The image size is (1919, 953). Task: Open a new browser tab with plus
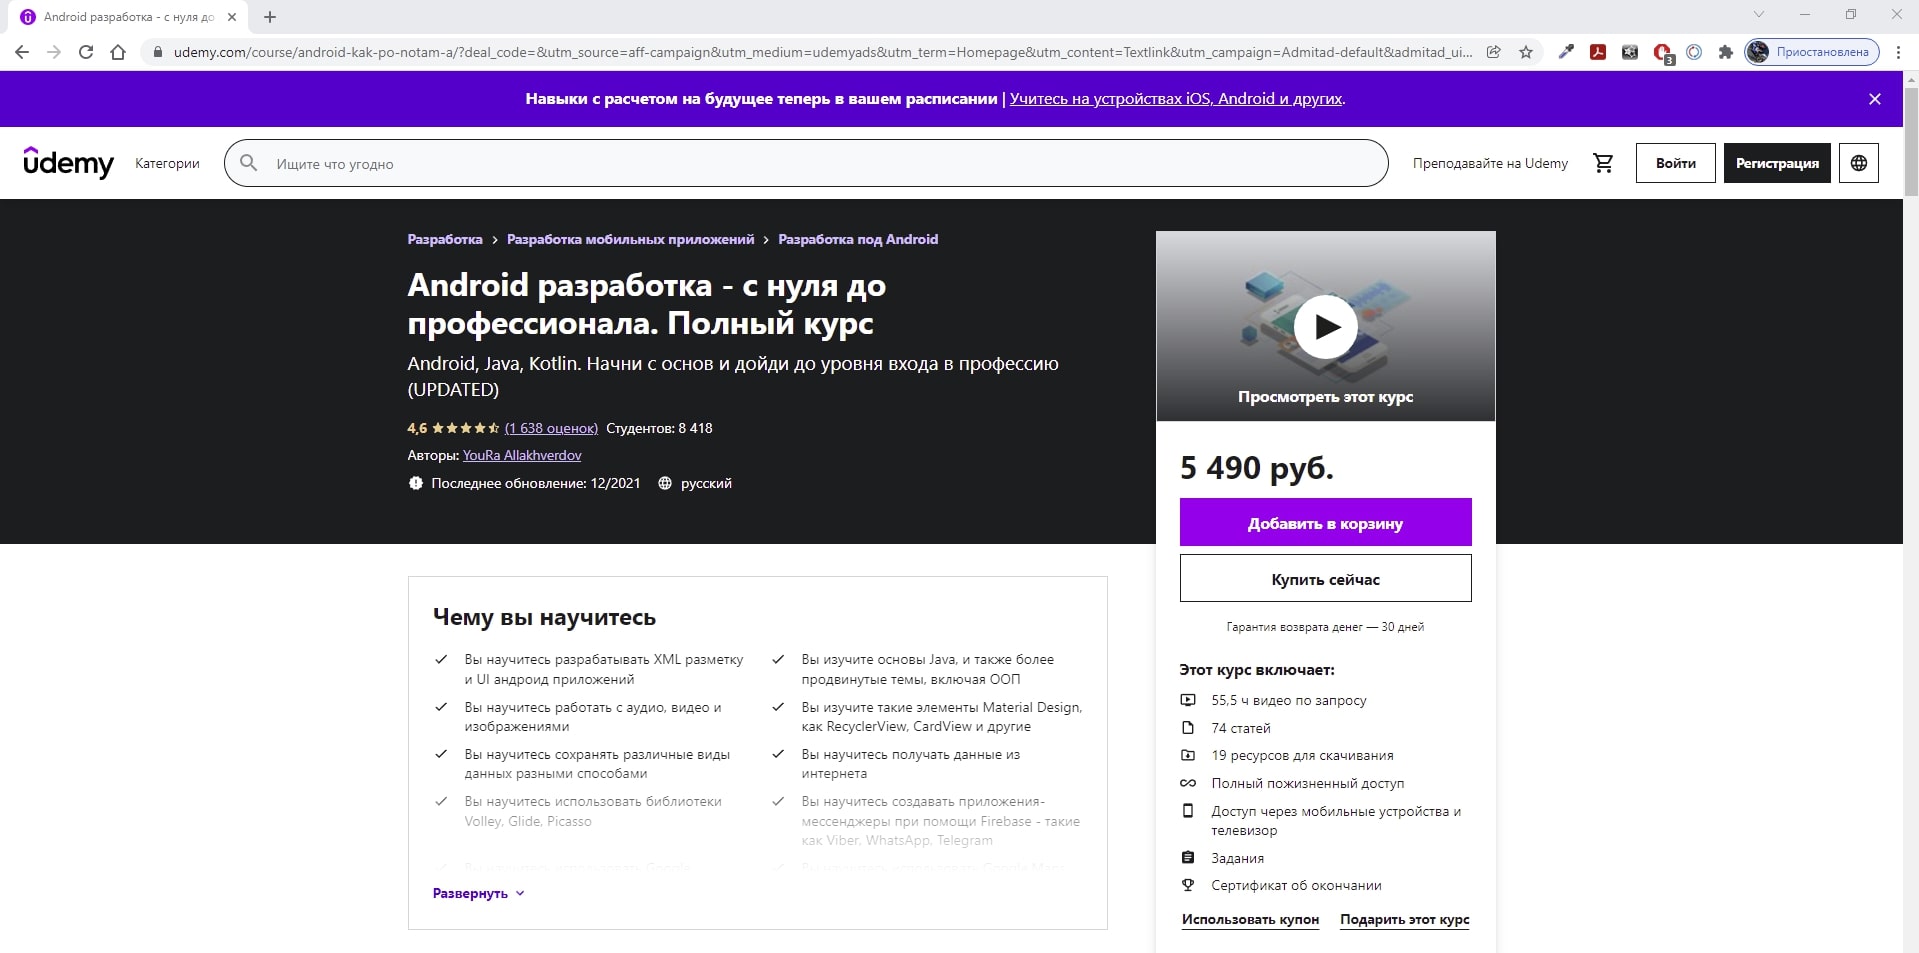point(270,17)
